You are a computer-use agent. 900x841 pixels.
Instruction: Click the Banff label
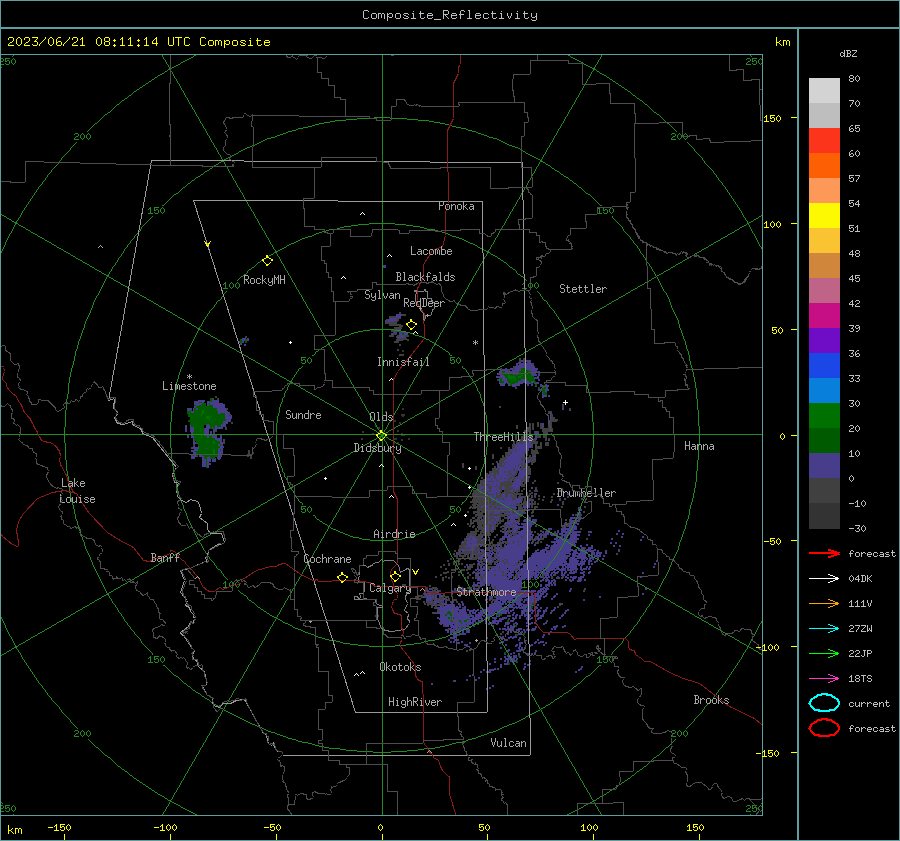point(165,558)
